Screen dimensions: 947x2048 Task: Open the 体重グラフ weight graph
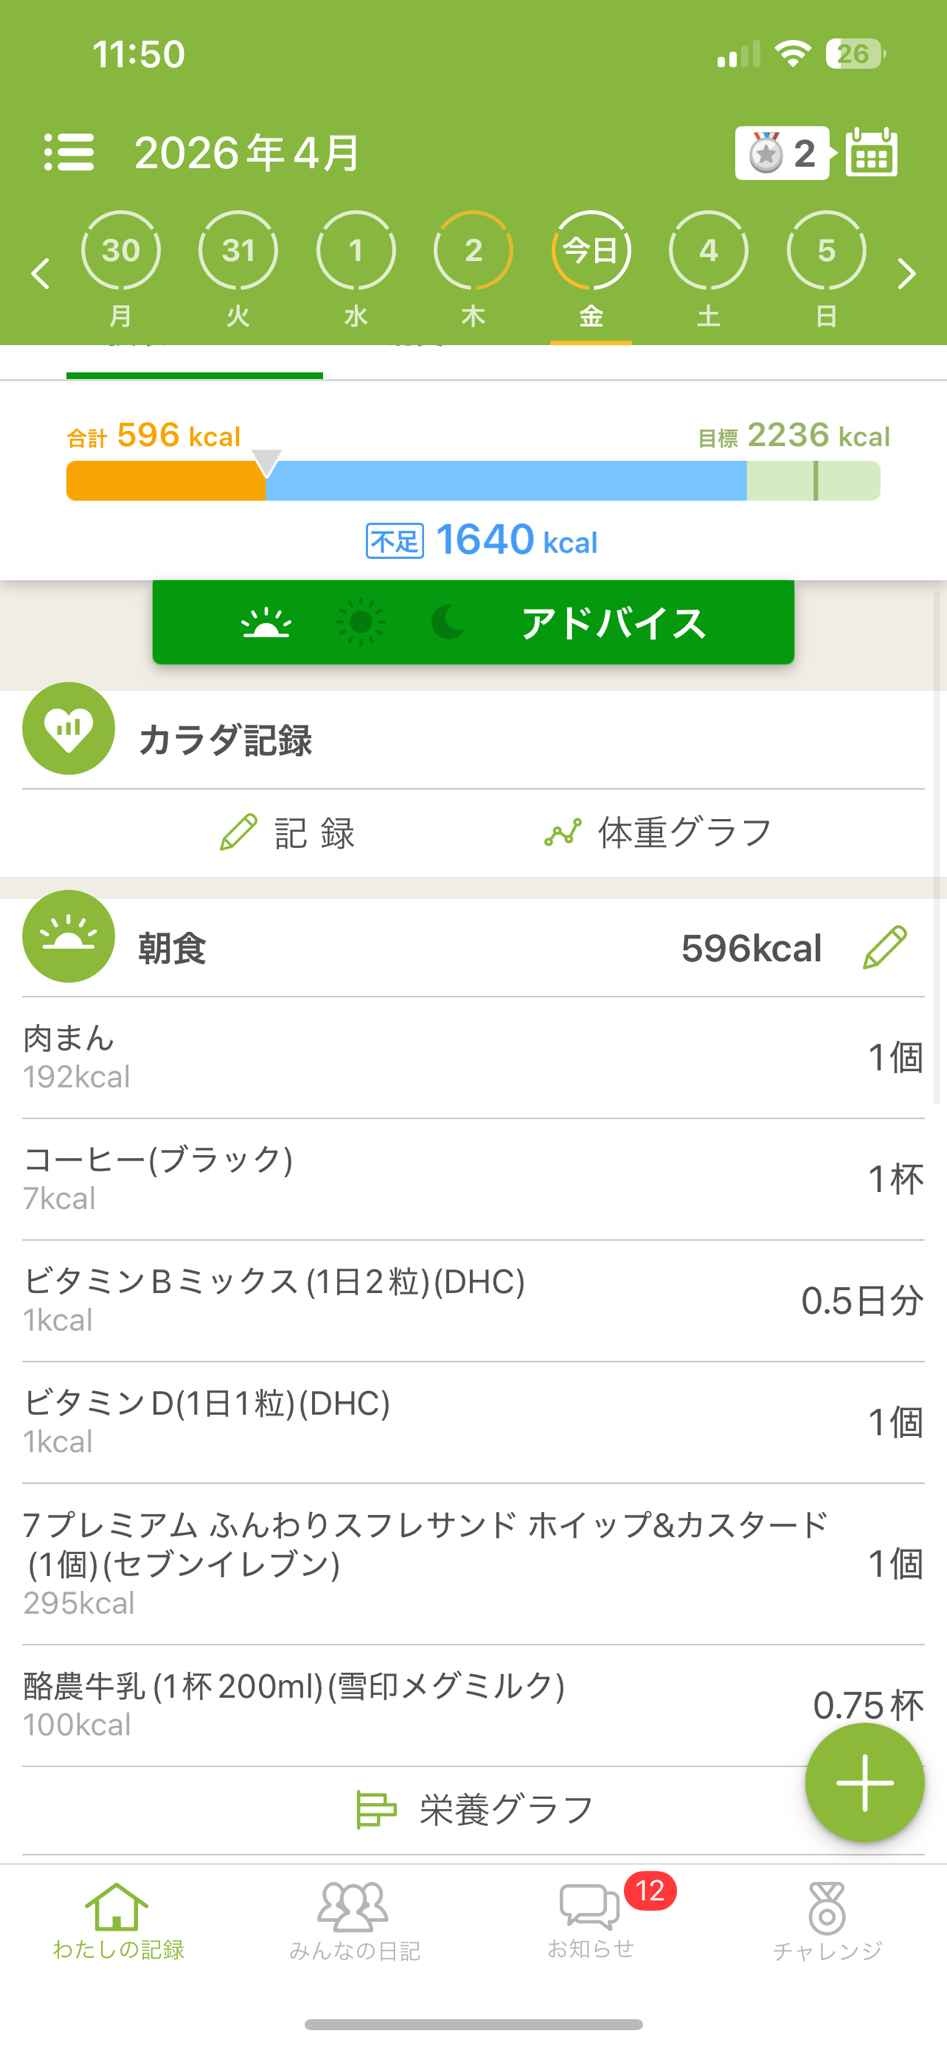tap(658, 832)
